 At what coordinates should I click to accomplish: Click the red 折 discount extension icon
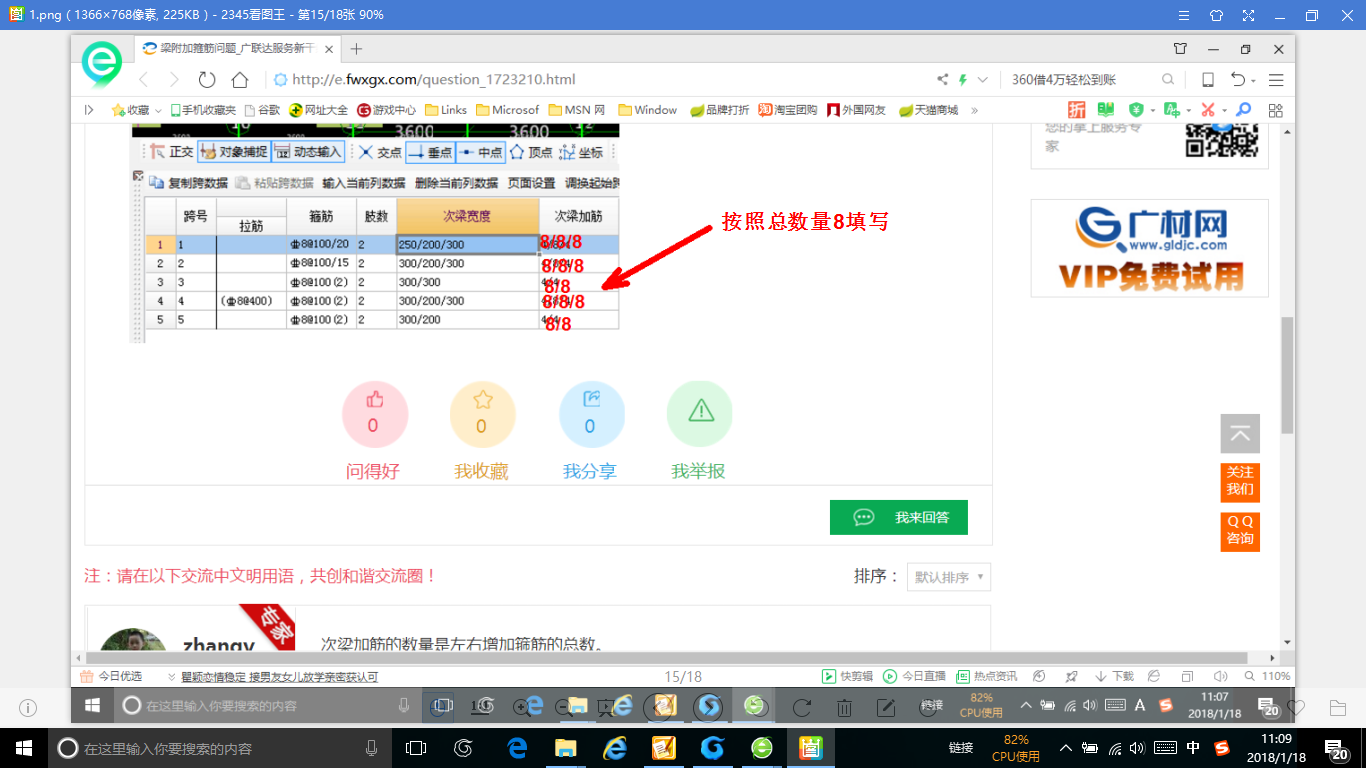(1076, 110)
